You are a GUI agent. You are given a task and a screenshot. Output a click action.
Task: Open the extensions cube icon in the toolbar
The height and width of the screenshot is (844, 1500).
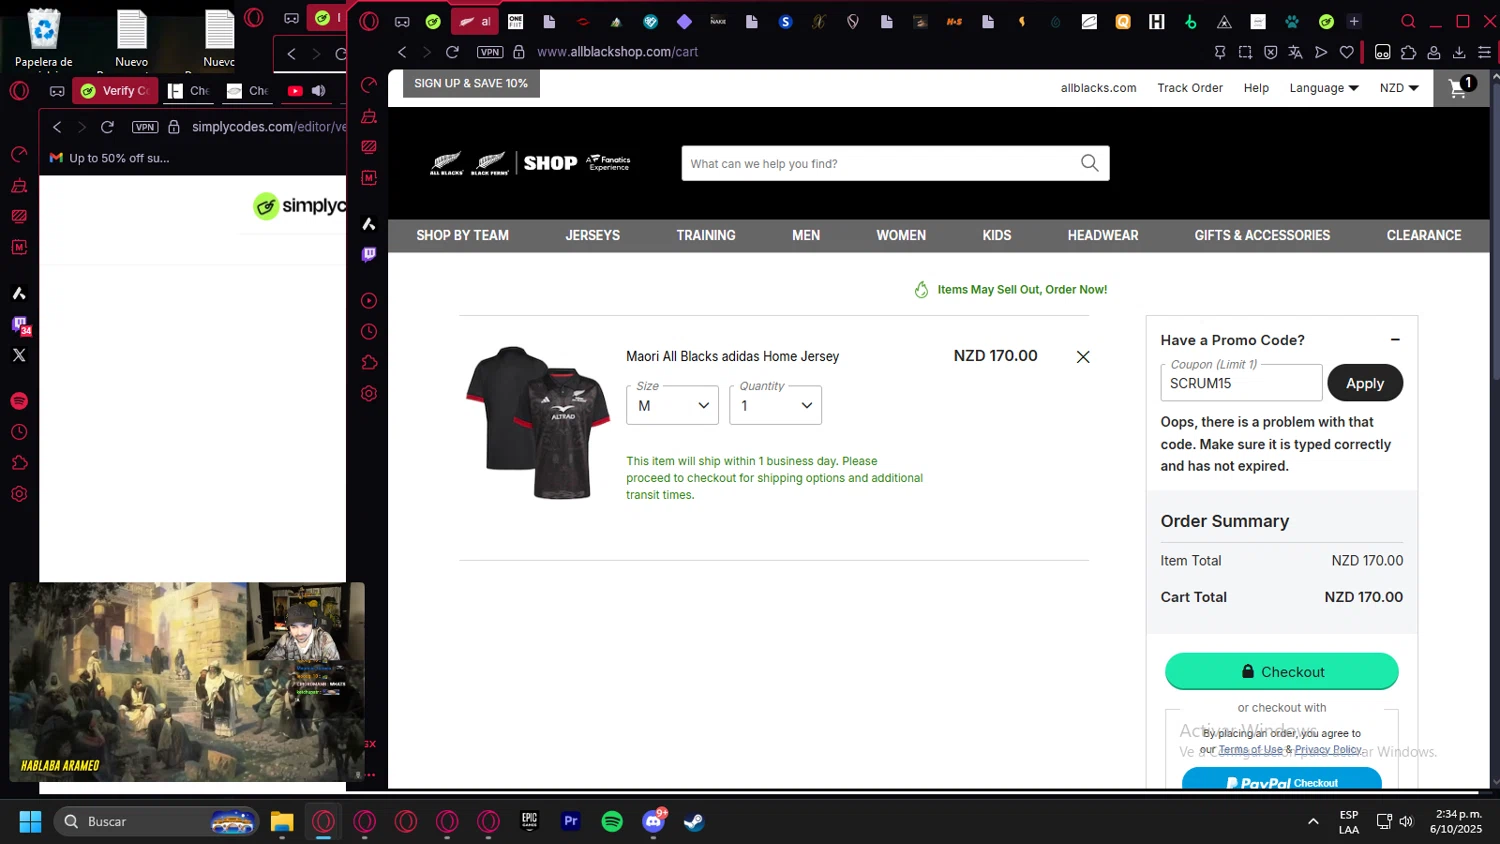pyautogui.click(x=1409, y=52)
